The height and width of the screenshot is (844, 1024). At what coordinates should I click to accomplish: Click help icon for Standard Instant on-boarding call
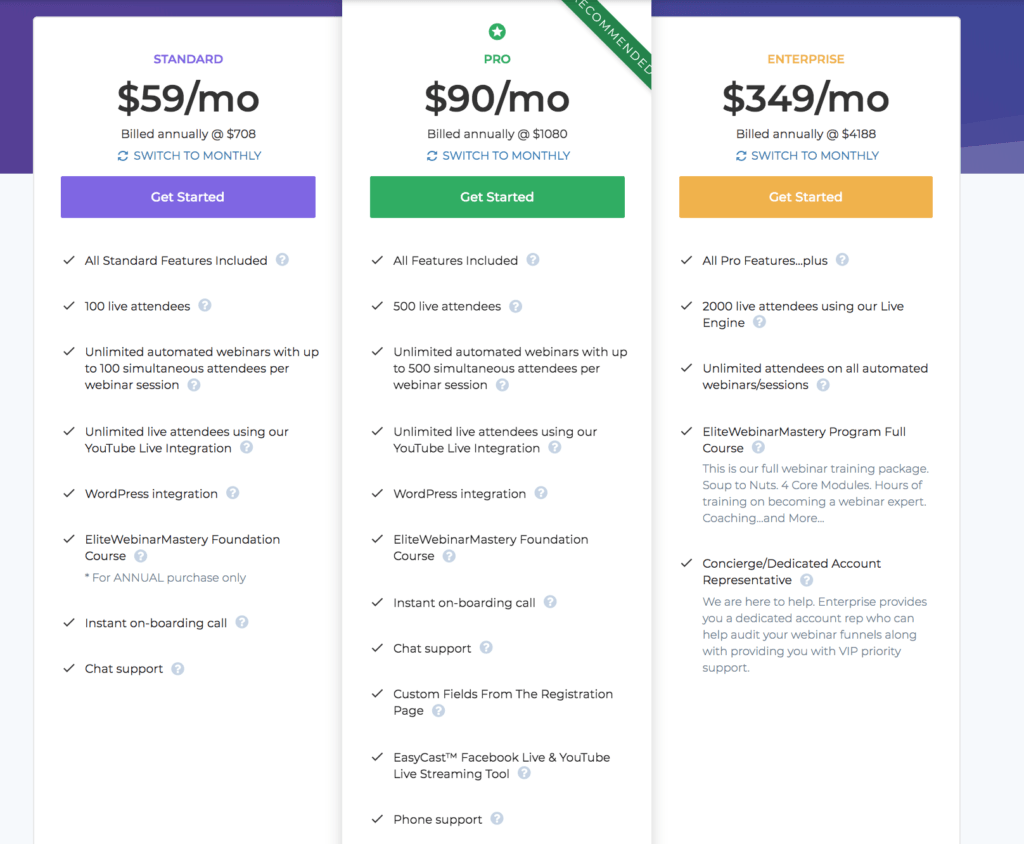tap(242, 622)
